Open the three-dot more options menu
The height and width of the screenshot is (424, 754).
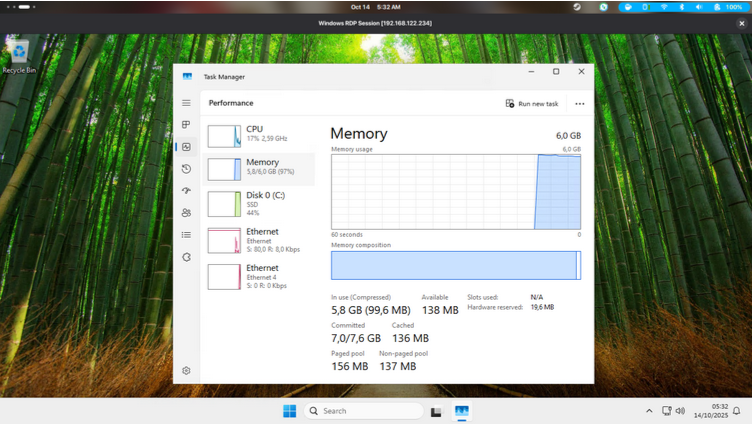579,104
